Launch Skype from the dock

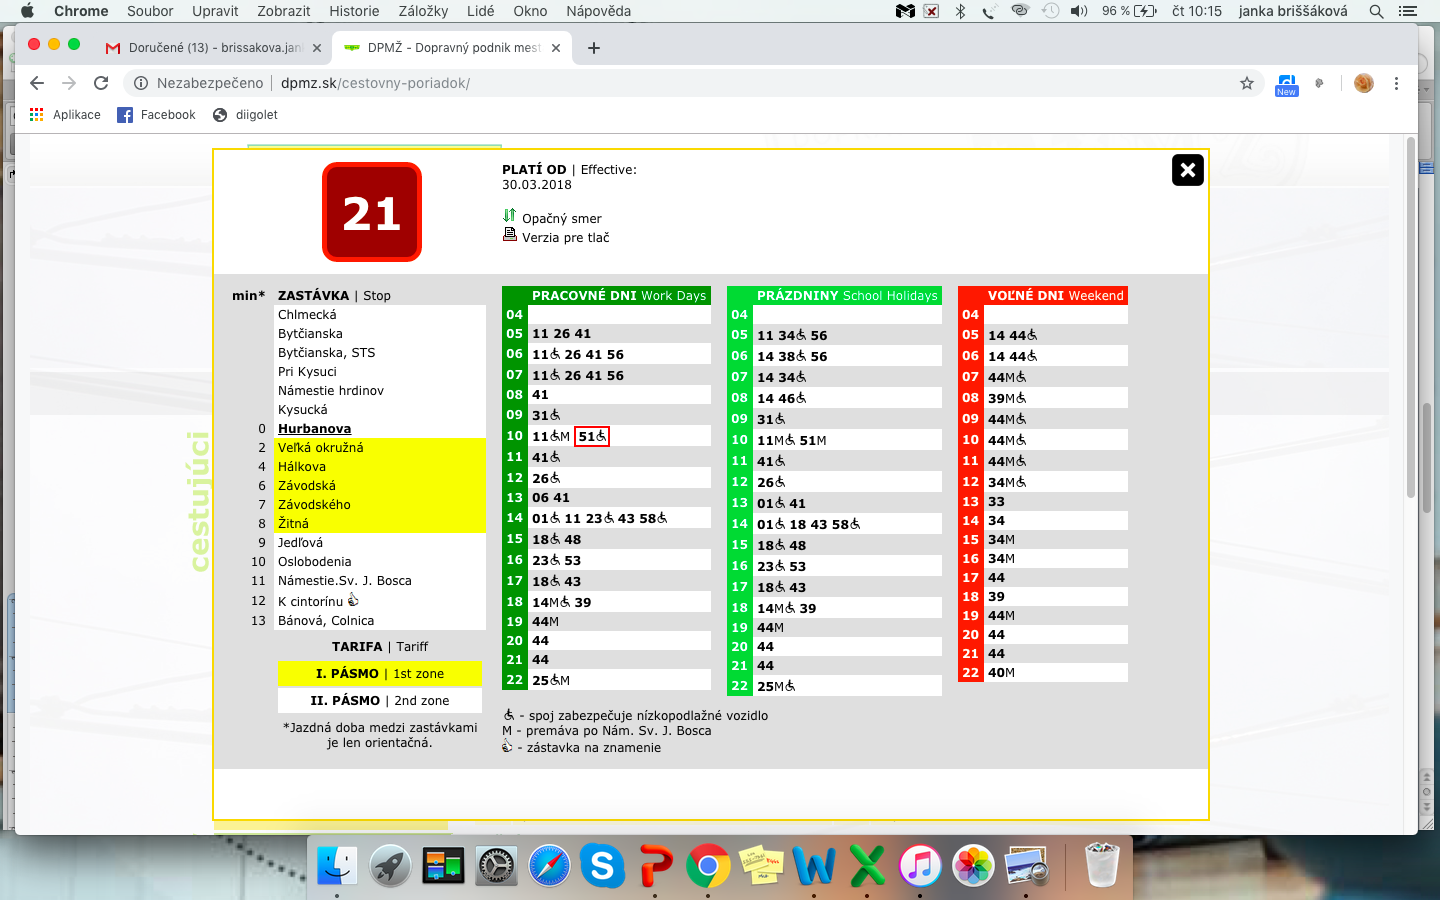[x=602, y=865]
